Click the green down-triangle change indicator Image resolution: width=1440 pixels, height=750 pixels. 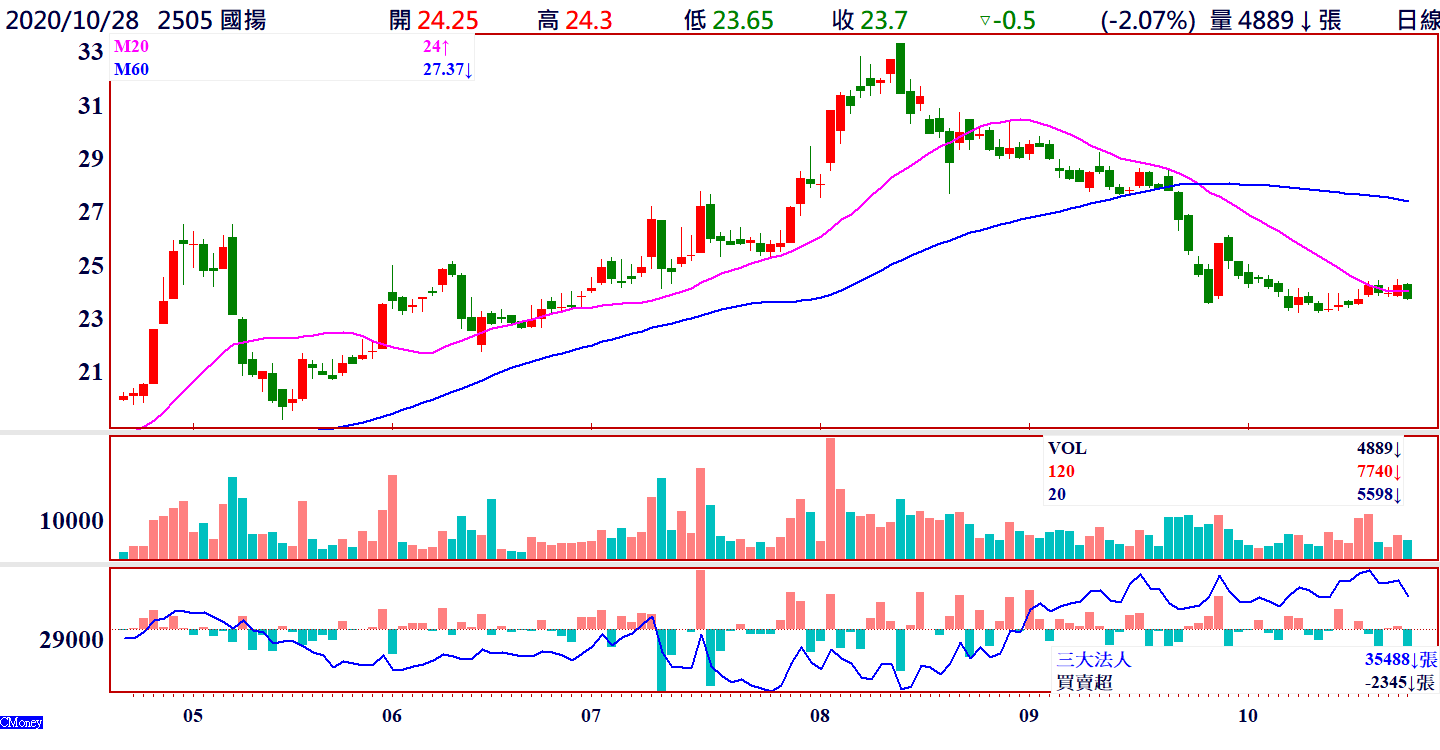tap(985, 20)
